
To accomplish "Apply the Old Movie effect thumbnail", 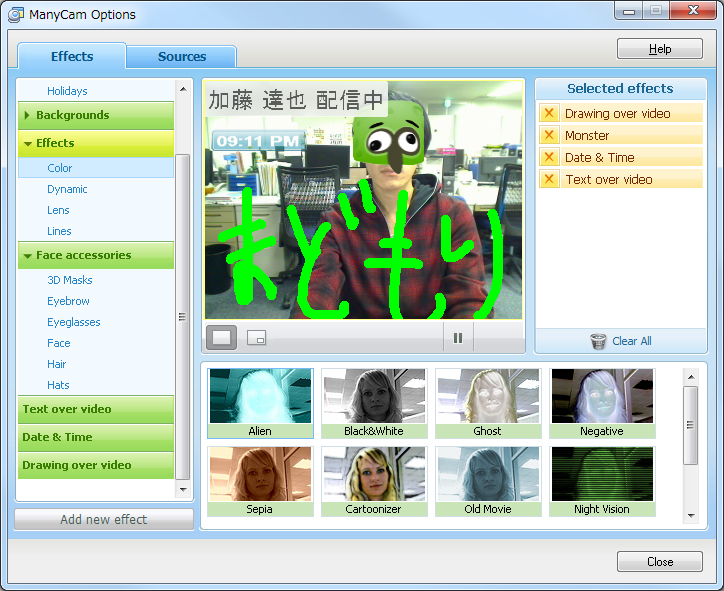I will point(488,481).
